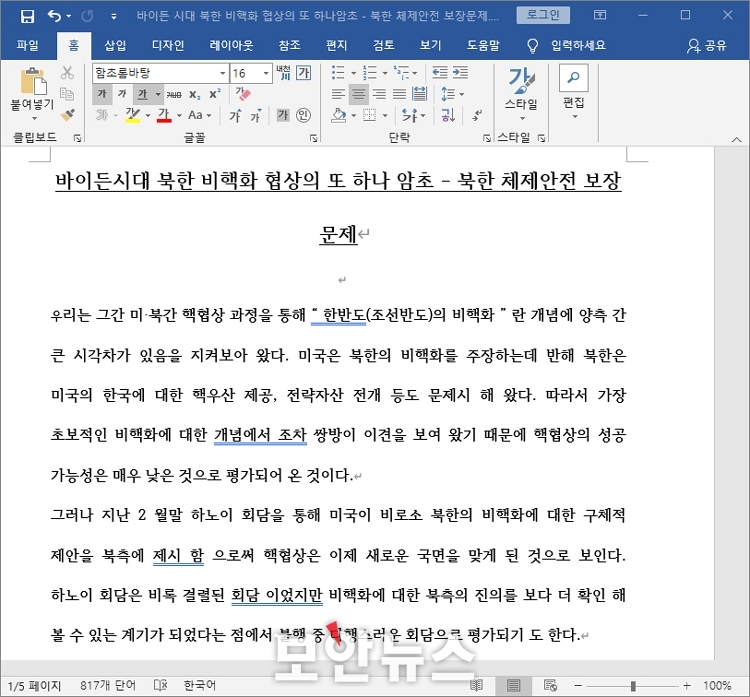The height and width of the screenshot is (697, 750).
Task: Click the Cut scissors icon
Action: tap(67, 73)
